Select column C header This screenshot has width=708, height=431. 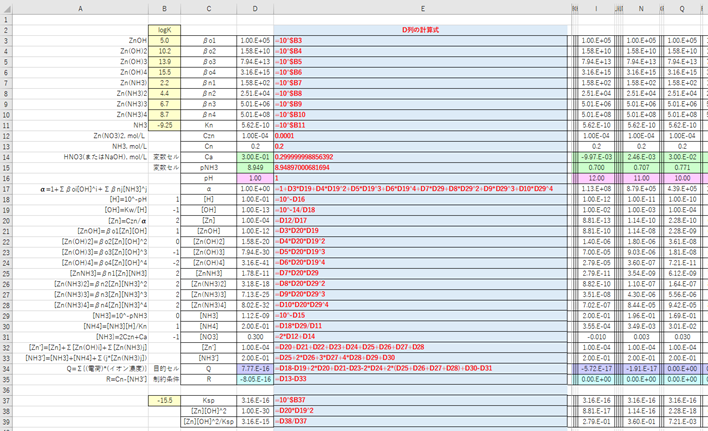[209, 9]
